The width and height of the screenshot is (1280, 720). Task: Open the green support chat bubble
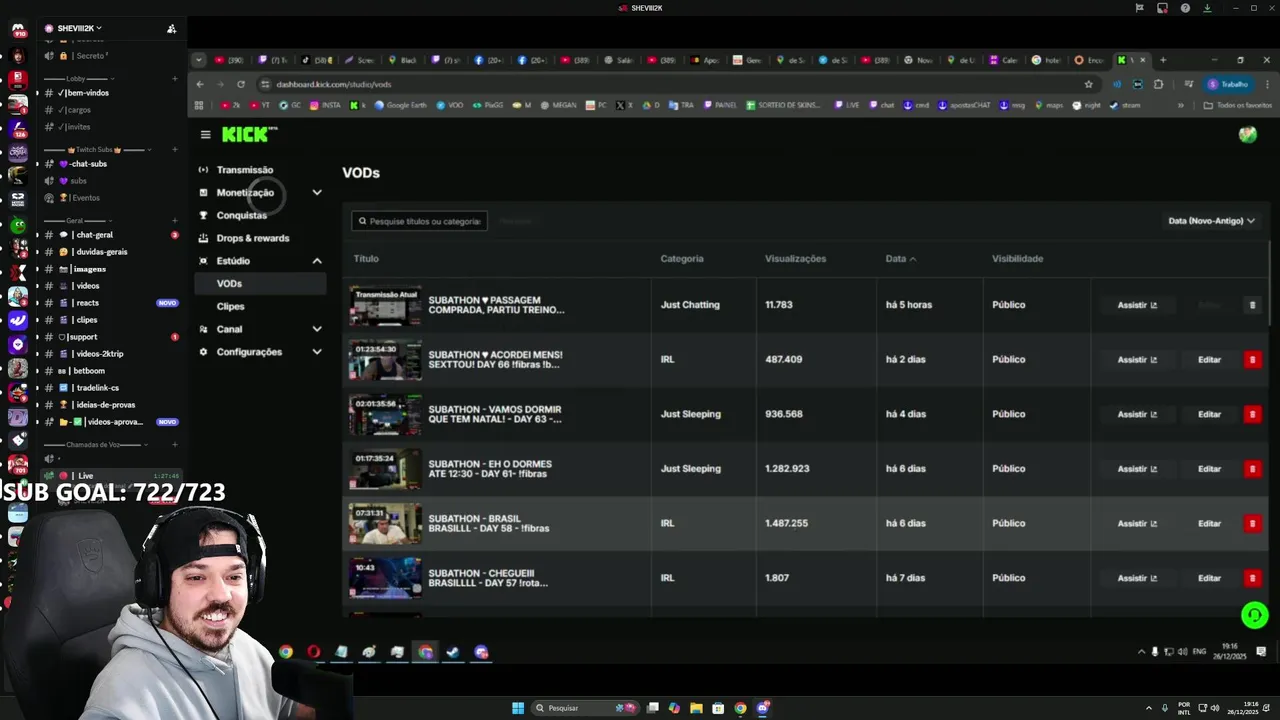pyautogui.click(x=1254, y=615)
